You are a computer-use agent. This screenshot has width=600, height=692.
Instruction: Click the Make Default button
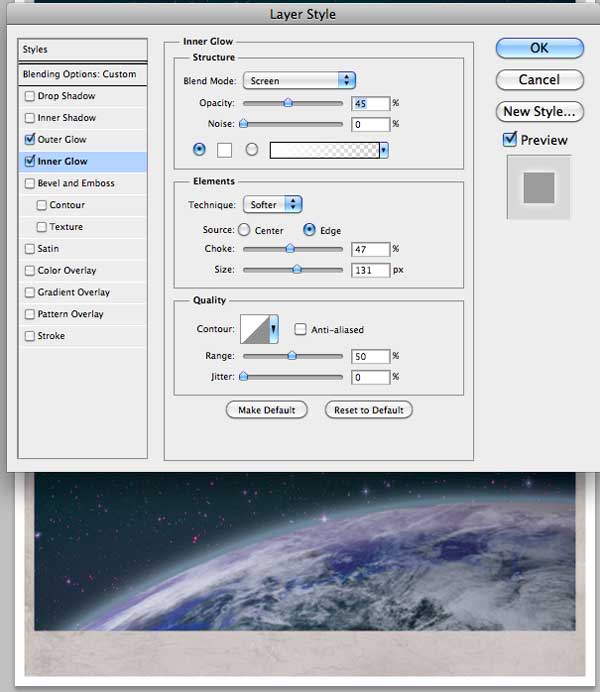[x=266, y=410]
